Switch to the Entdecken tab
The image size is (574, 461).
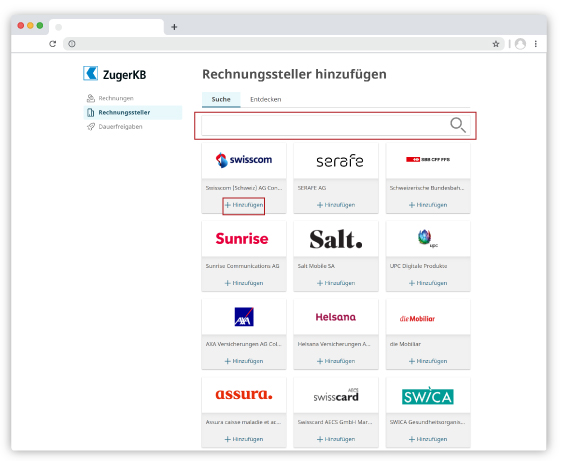tap(265, 99)
